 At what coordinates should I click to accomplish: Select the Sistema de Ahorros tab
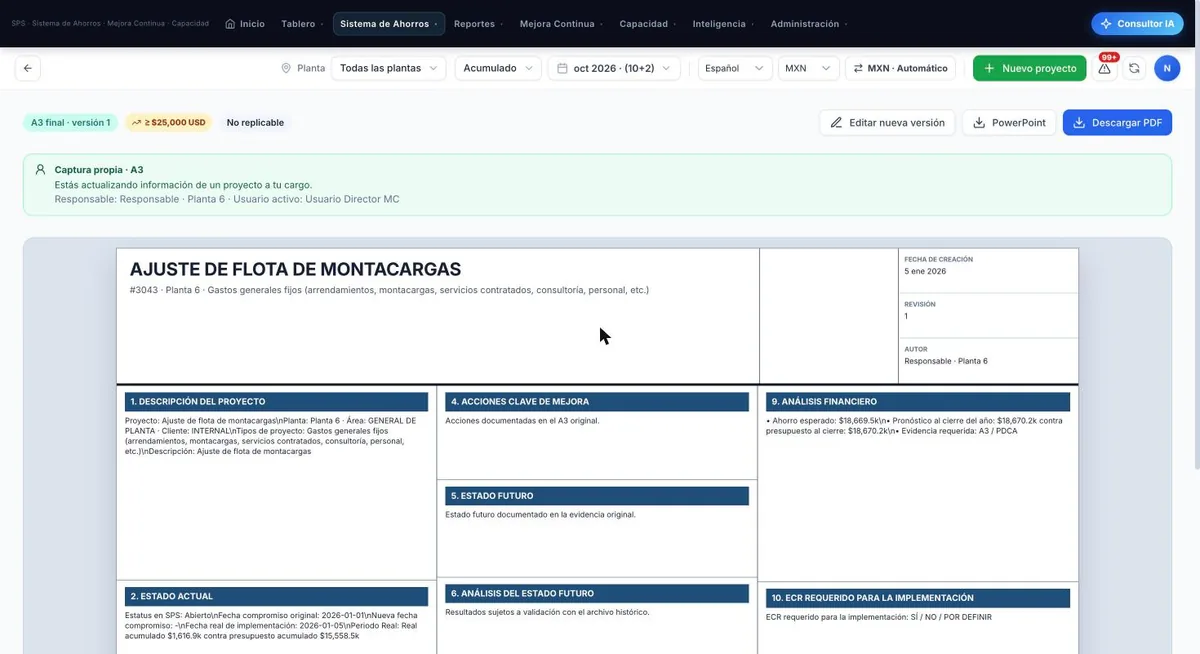coord(389,24)
